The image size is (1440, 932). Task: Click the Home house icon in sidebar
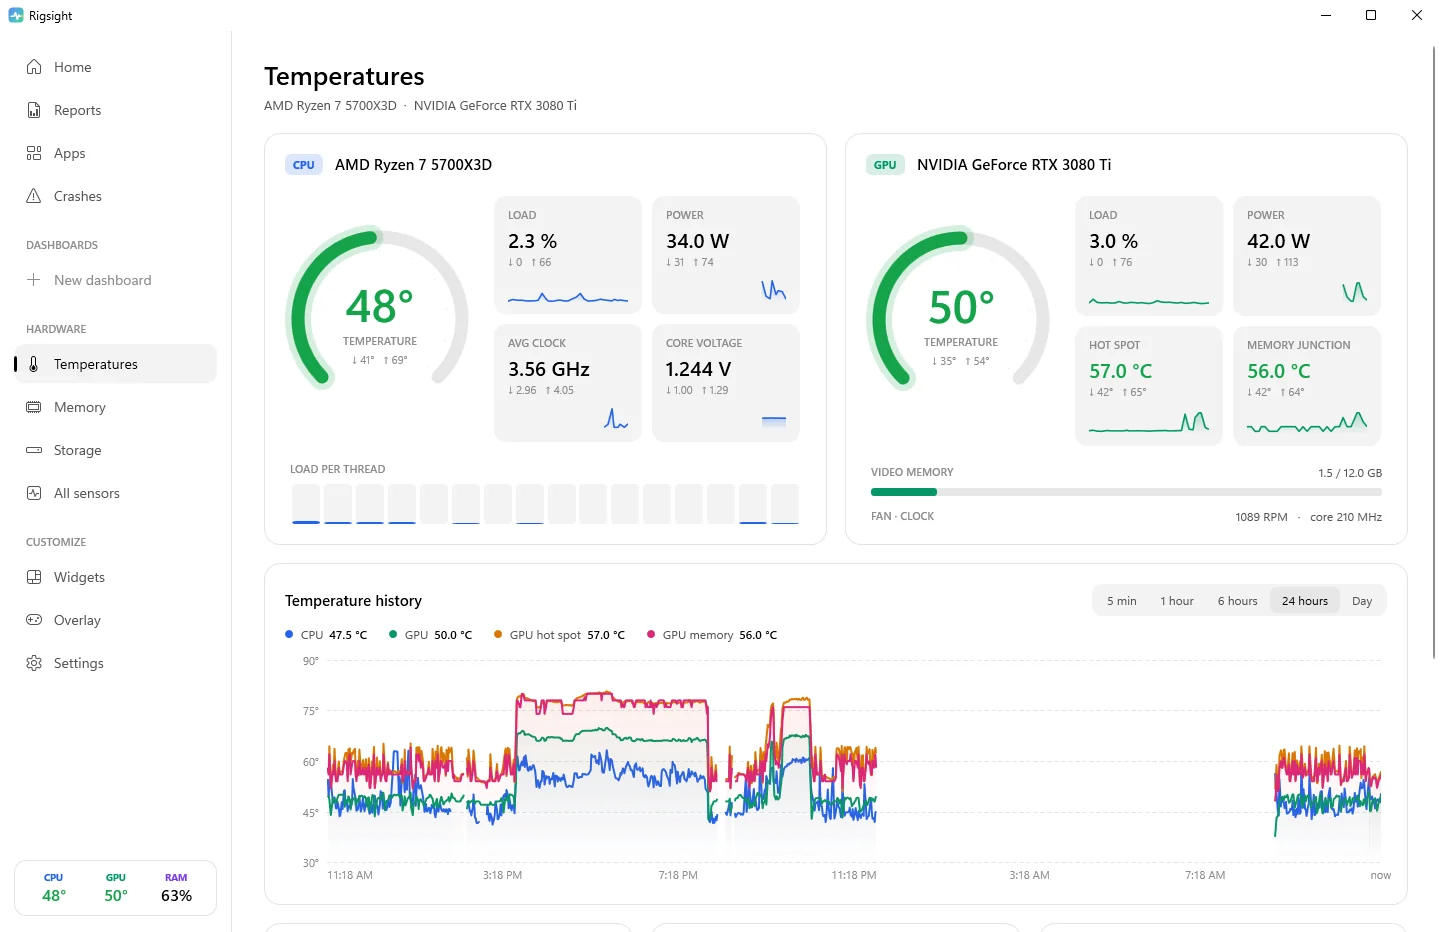pos(34,67)
